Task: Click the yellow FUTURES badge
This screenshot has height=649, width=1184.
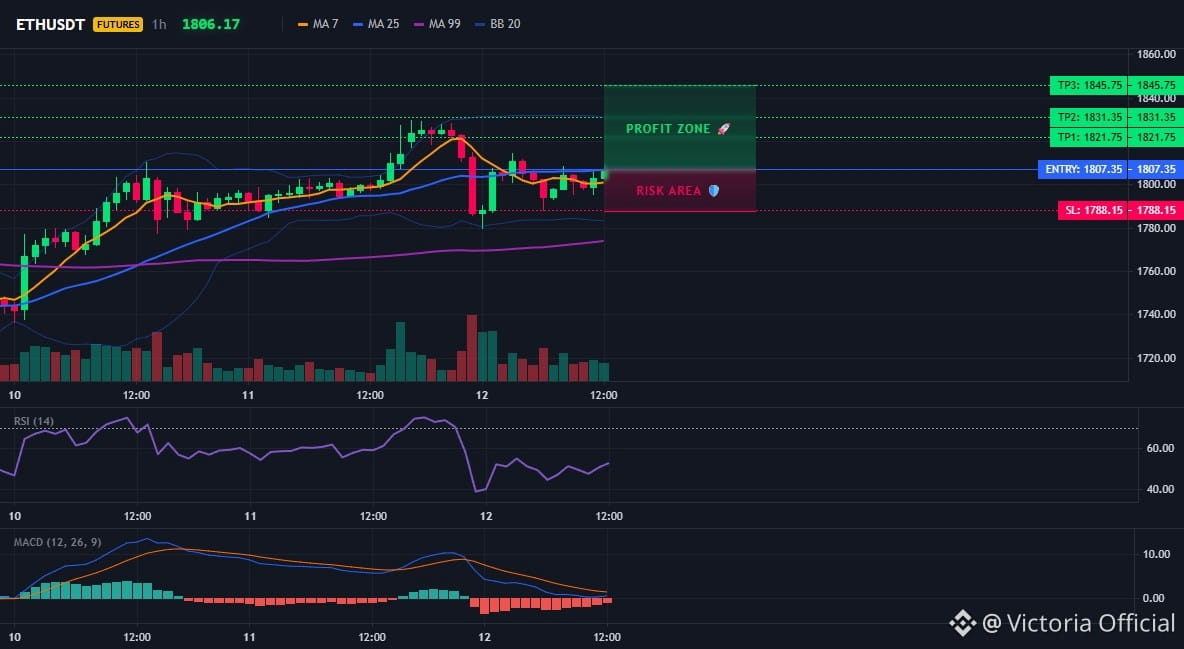Action: click(118, 24)
